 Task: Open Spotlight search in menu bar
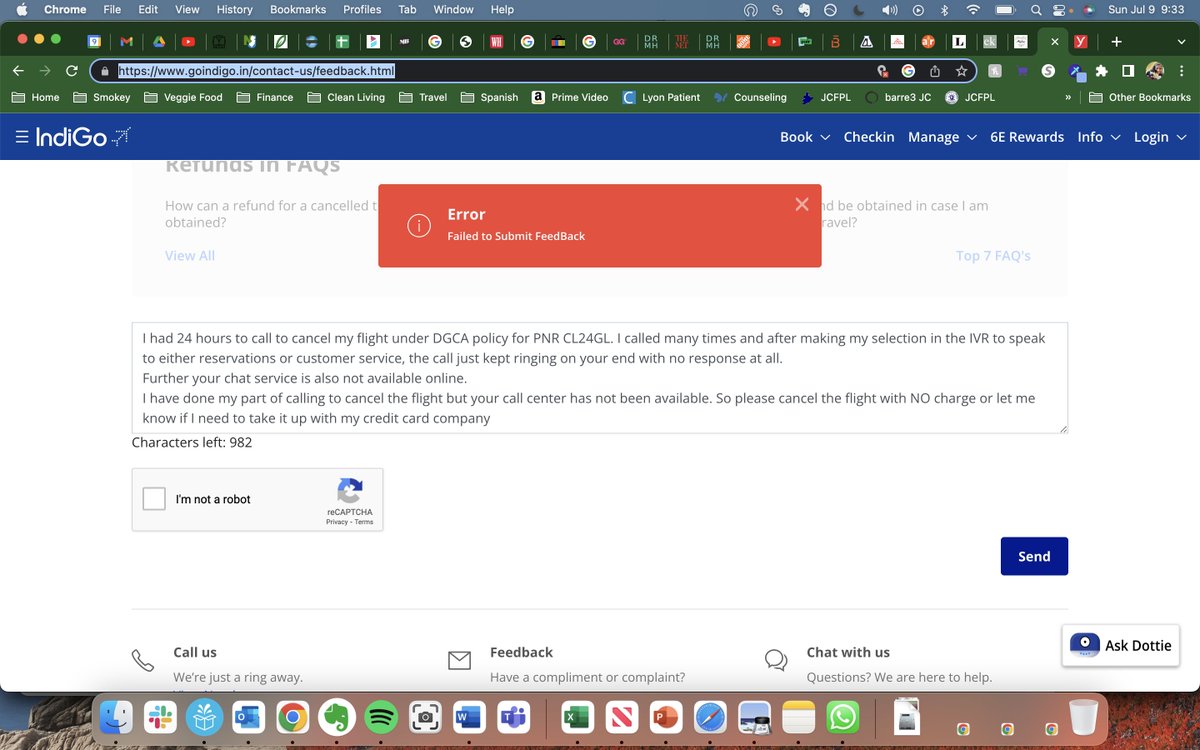pyautogui.click(x=1037, y=10)
